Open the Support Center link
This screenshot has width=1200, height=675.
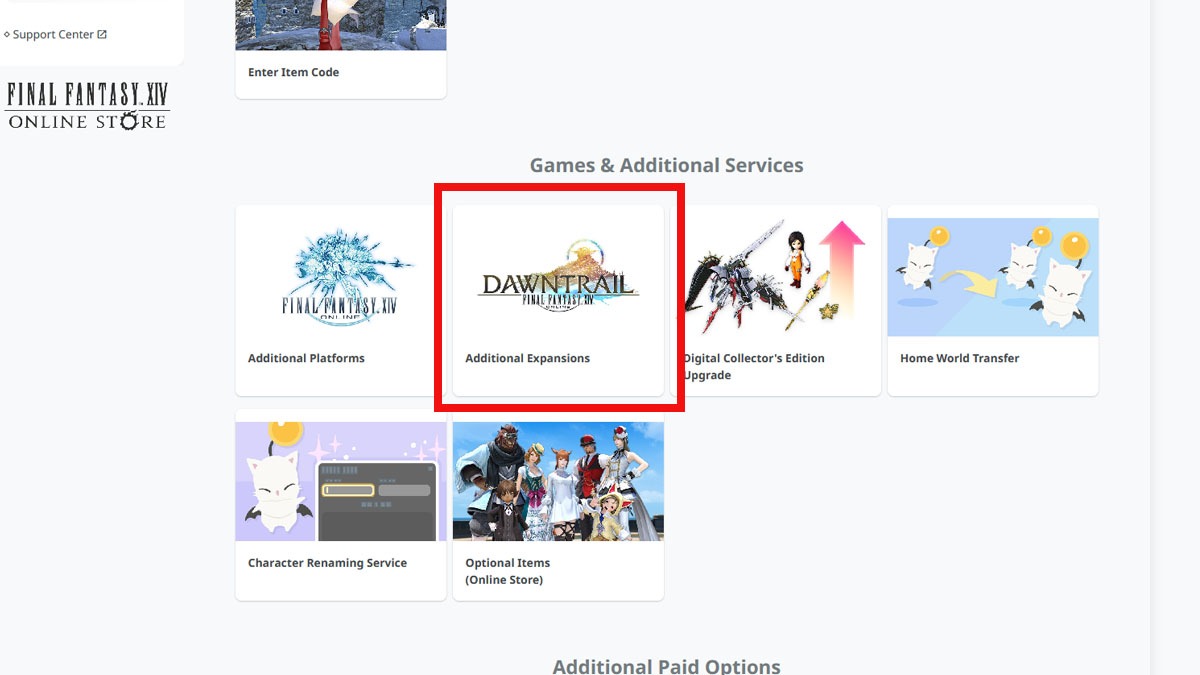tap(52, 34)
